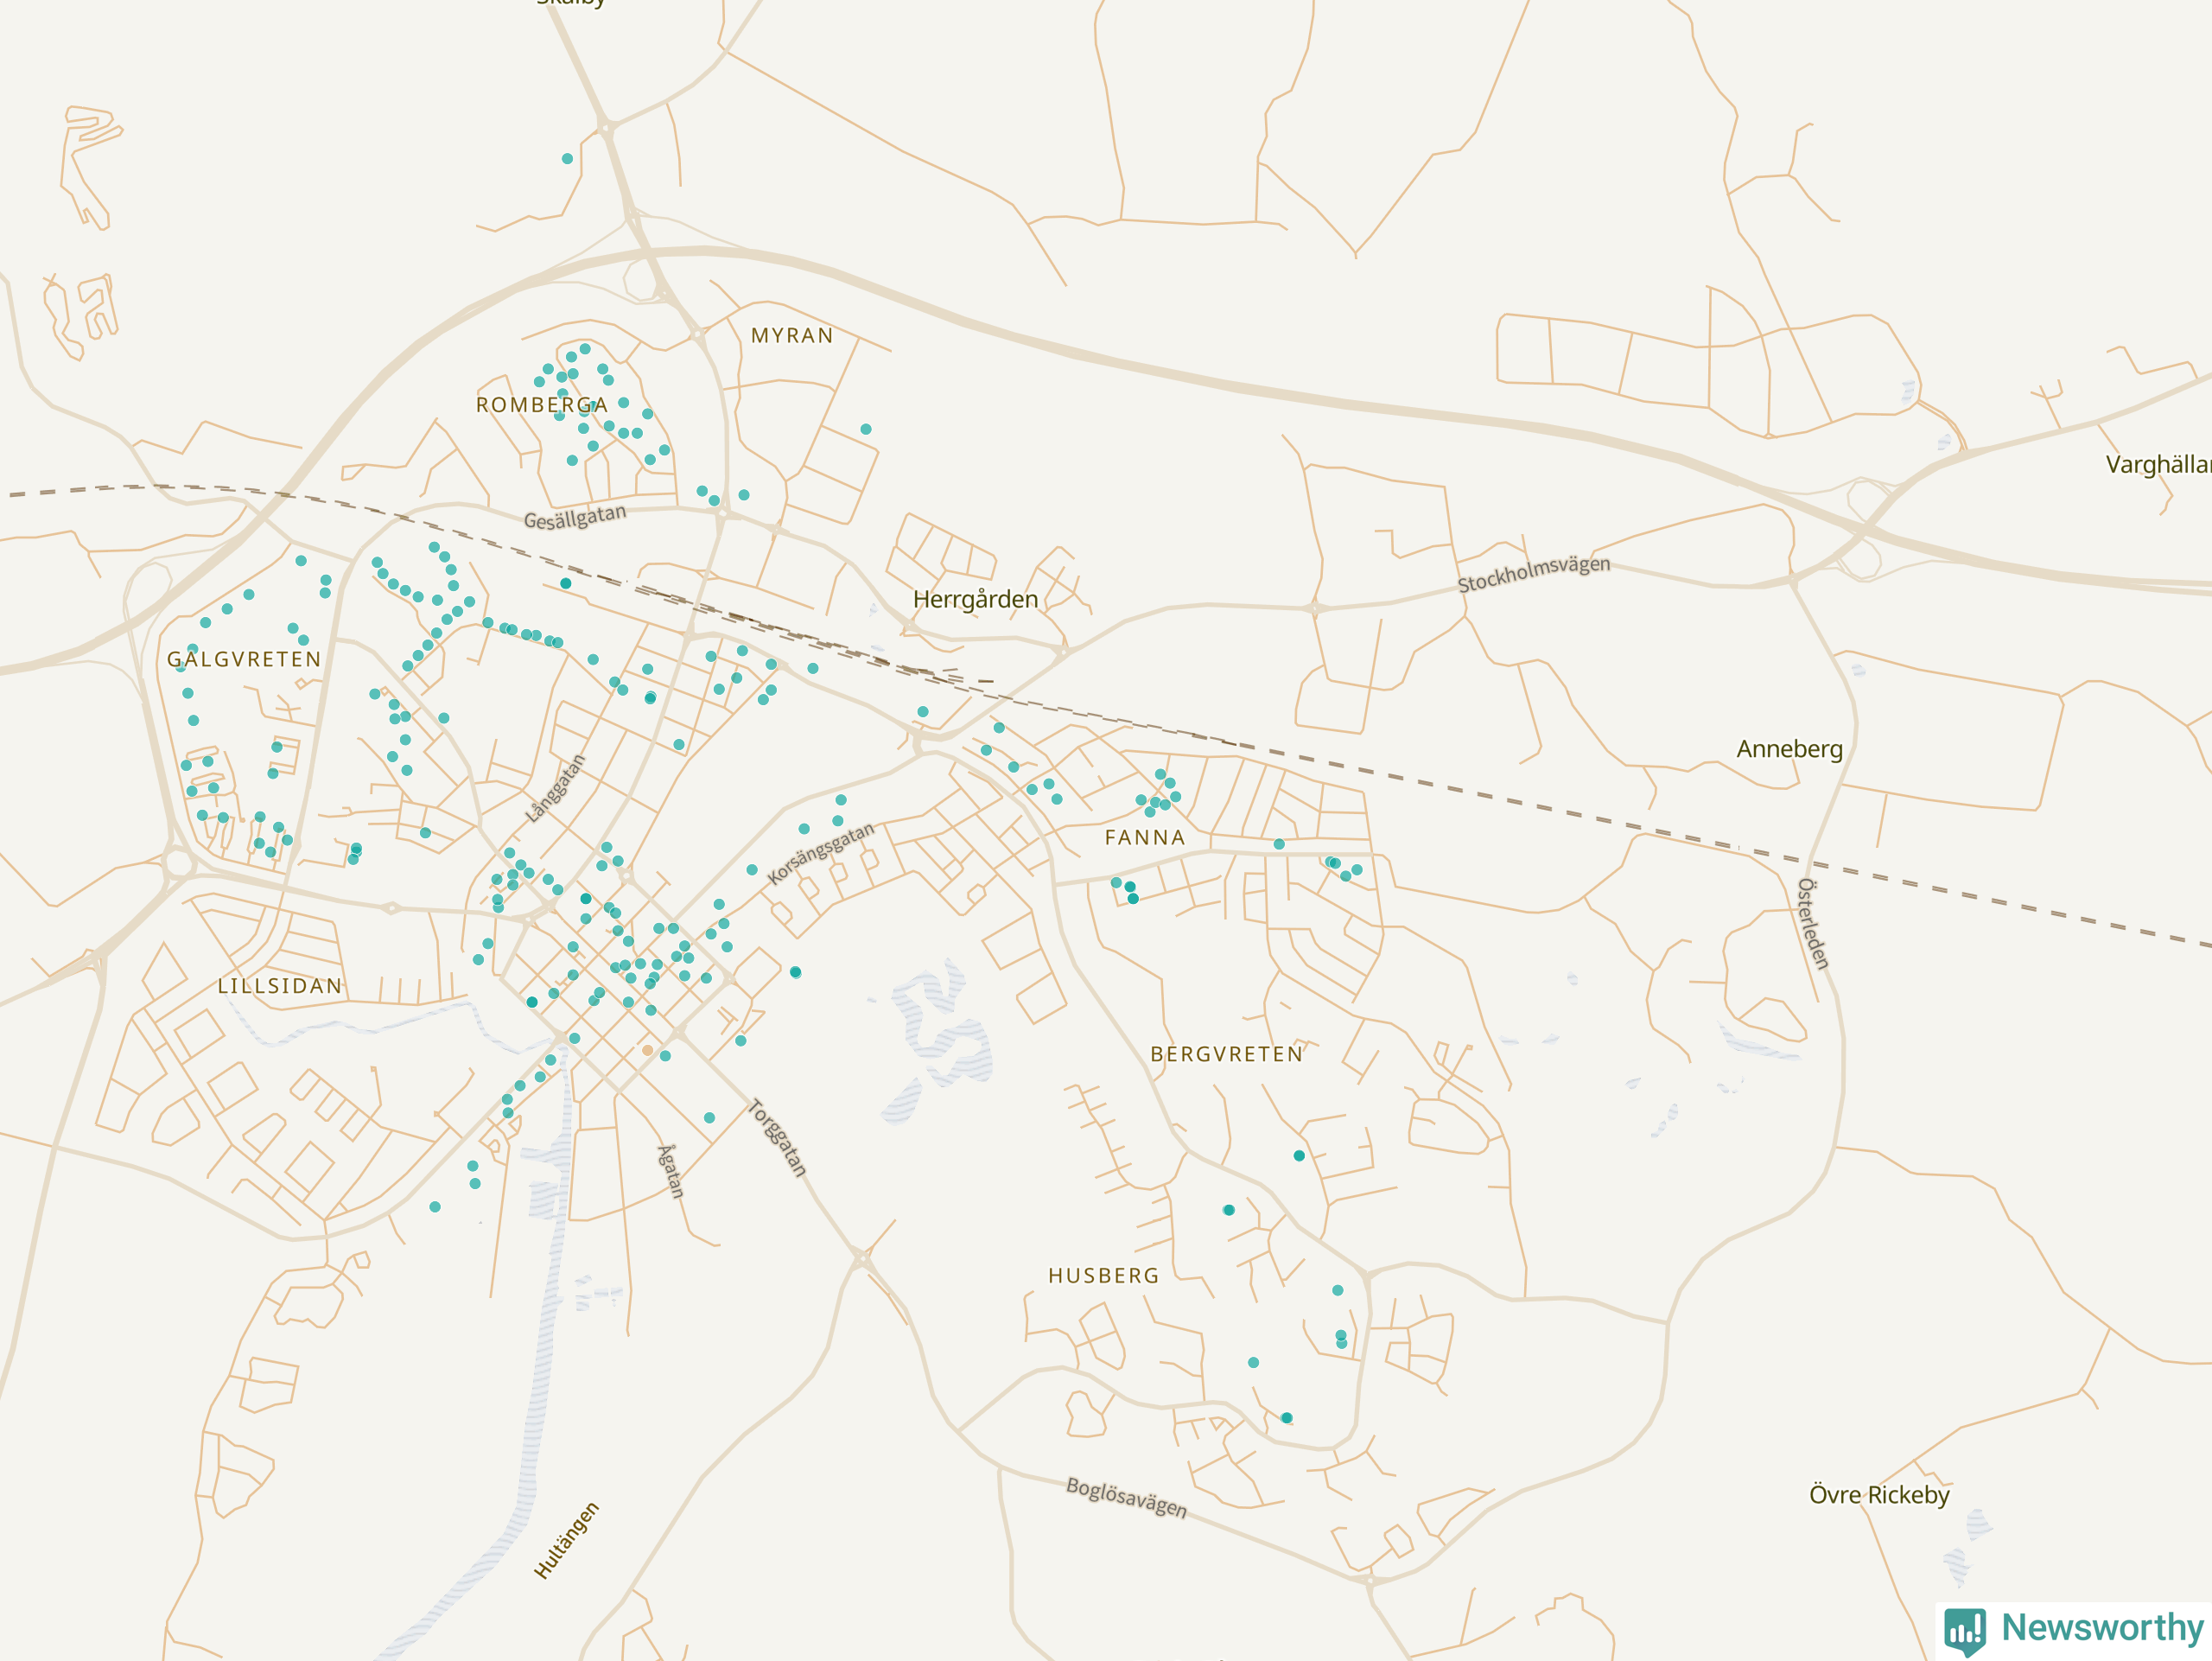
Task: Select the GALGVRETEN neighborhood label
Action: [x=244, y=659]
